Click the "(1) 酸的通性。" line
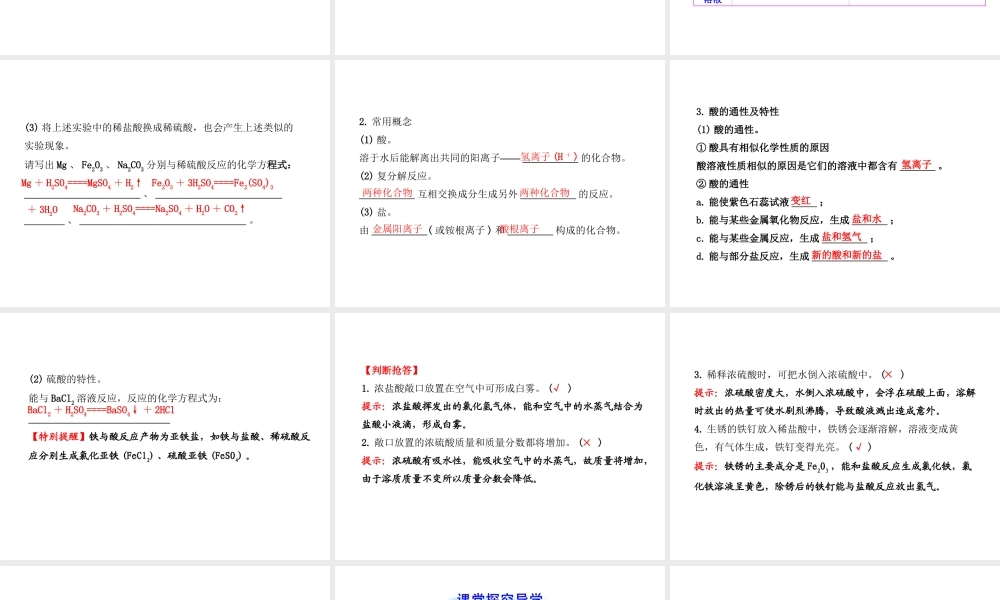The image size is (1000, 600). tap(728, 129)
